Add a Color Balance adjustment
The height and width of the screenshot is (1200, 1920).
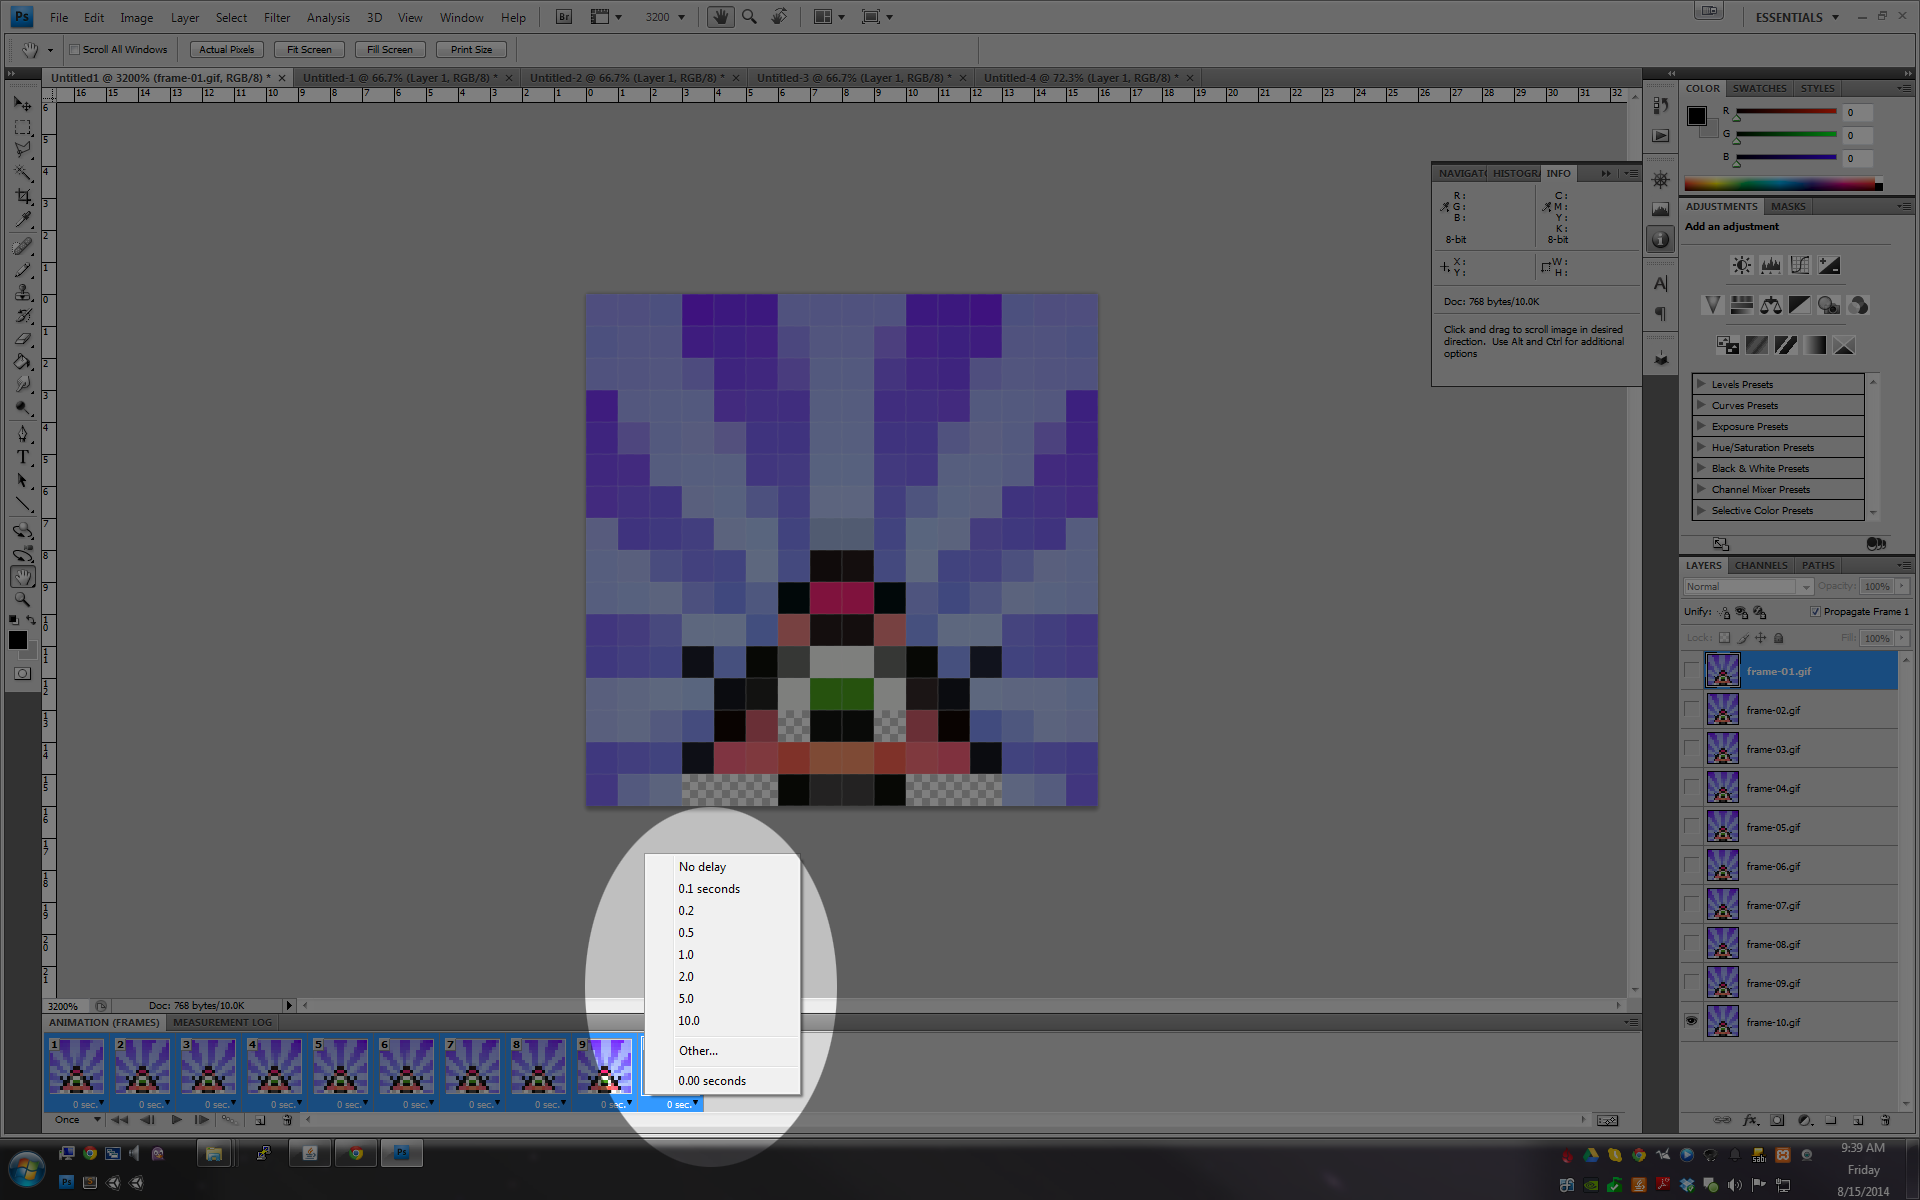1770,305
